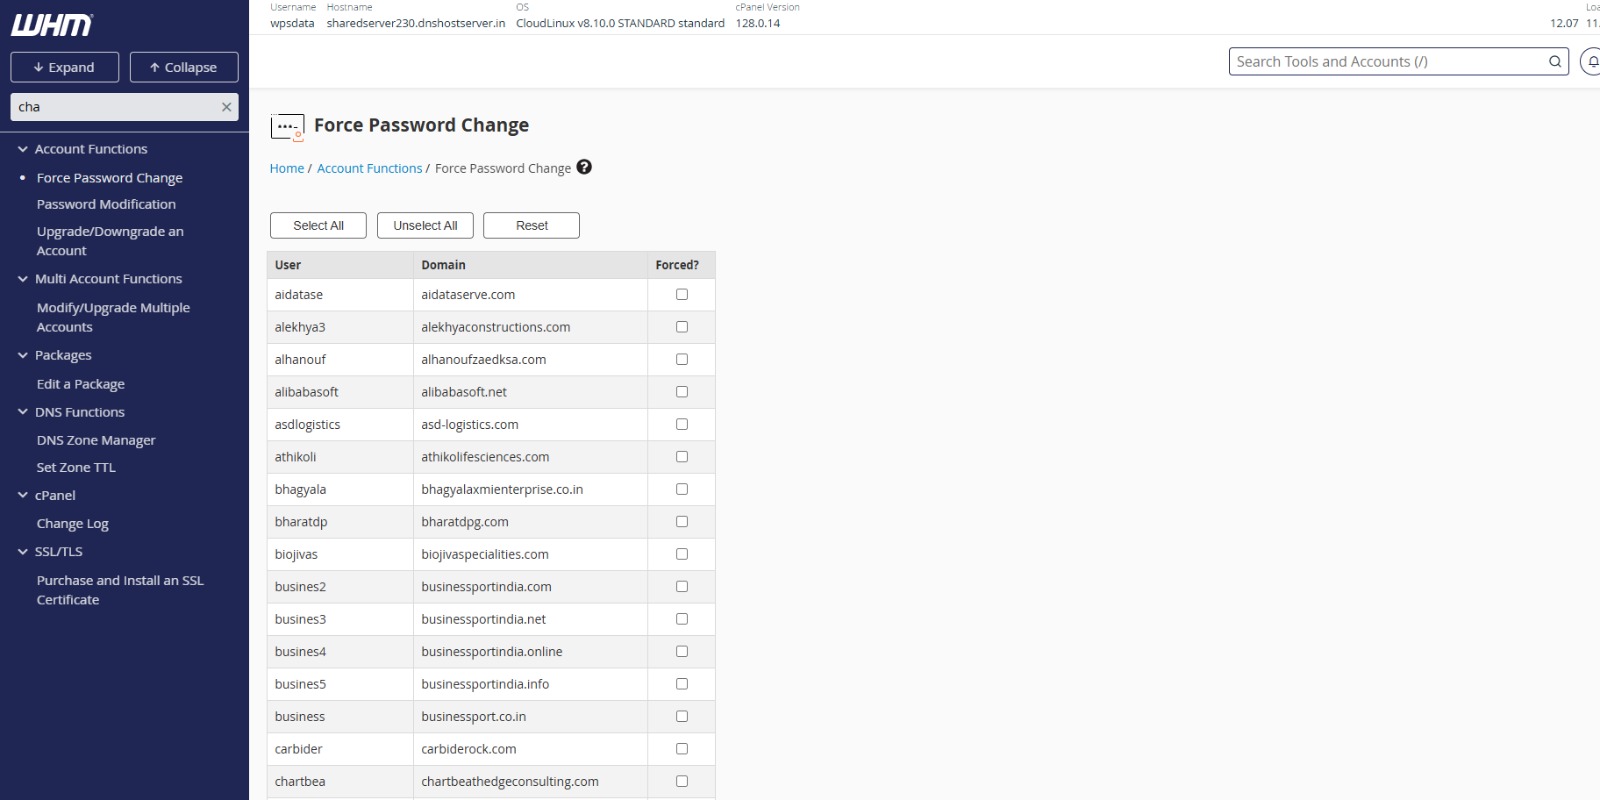The height and width of the screenshot is (800, 1600).
Task: Collapse the SSL/TLS sidebar section
Action: [23, 552]
